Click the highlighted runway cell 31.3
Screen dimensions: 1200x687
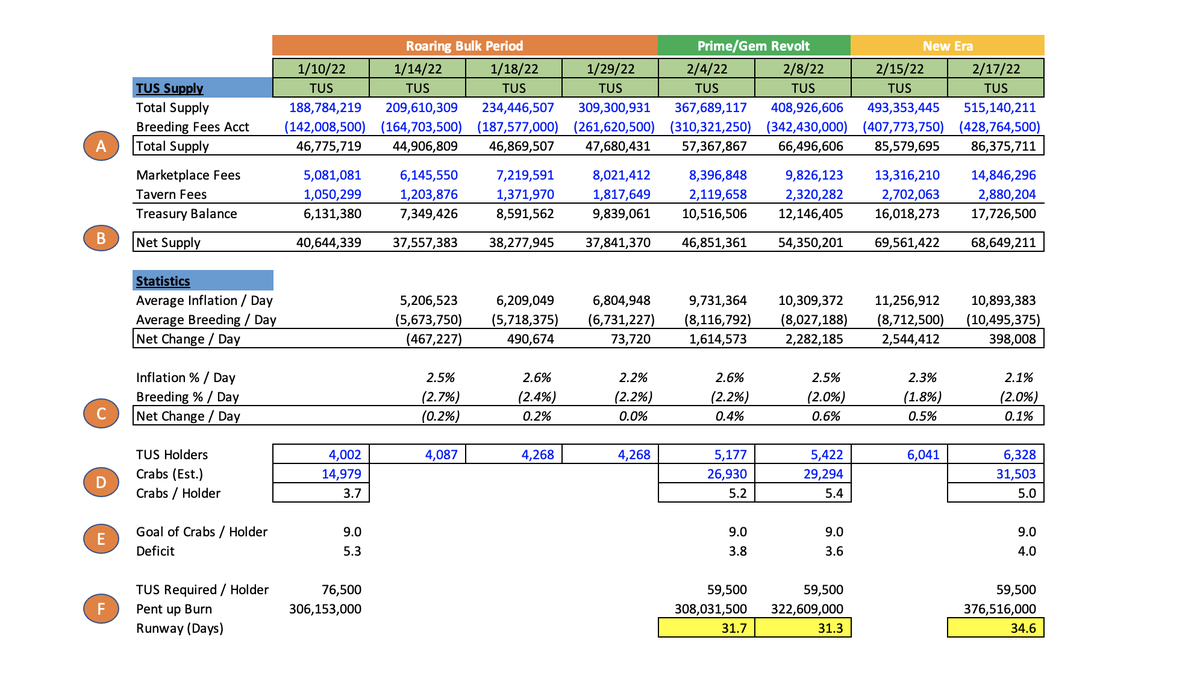[802, 628]
